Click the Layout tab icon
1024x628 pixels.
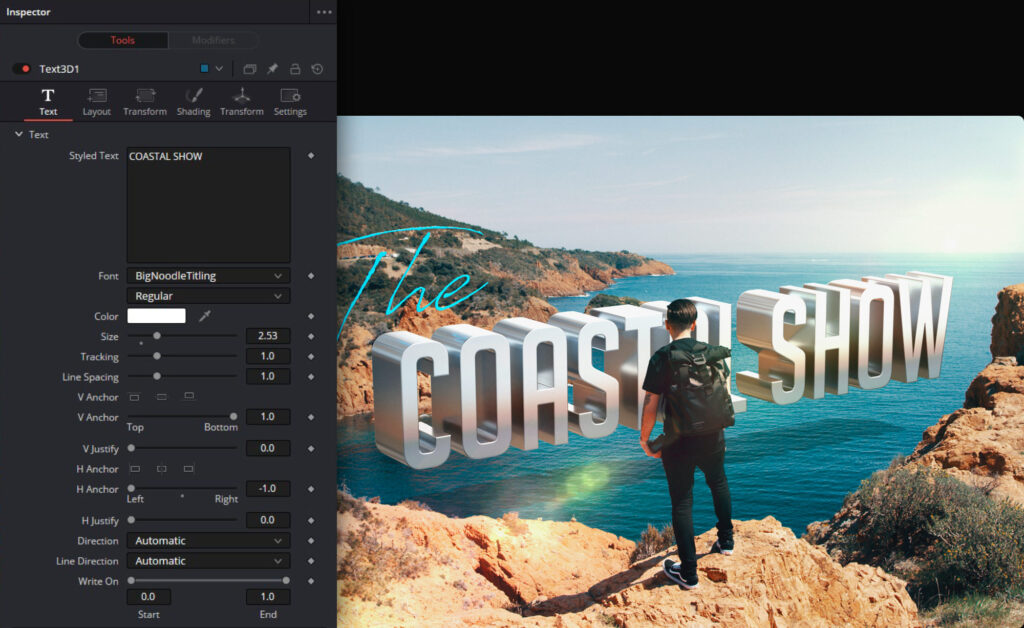pos(97,96)
